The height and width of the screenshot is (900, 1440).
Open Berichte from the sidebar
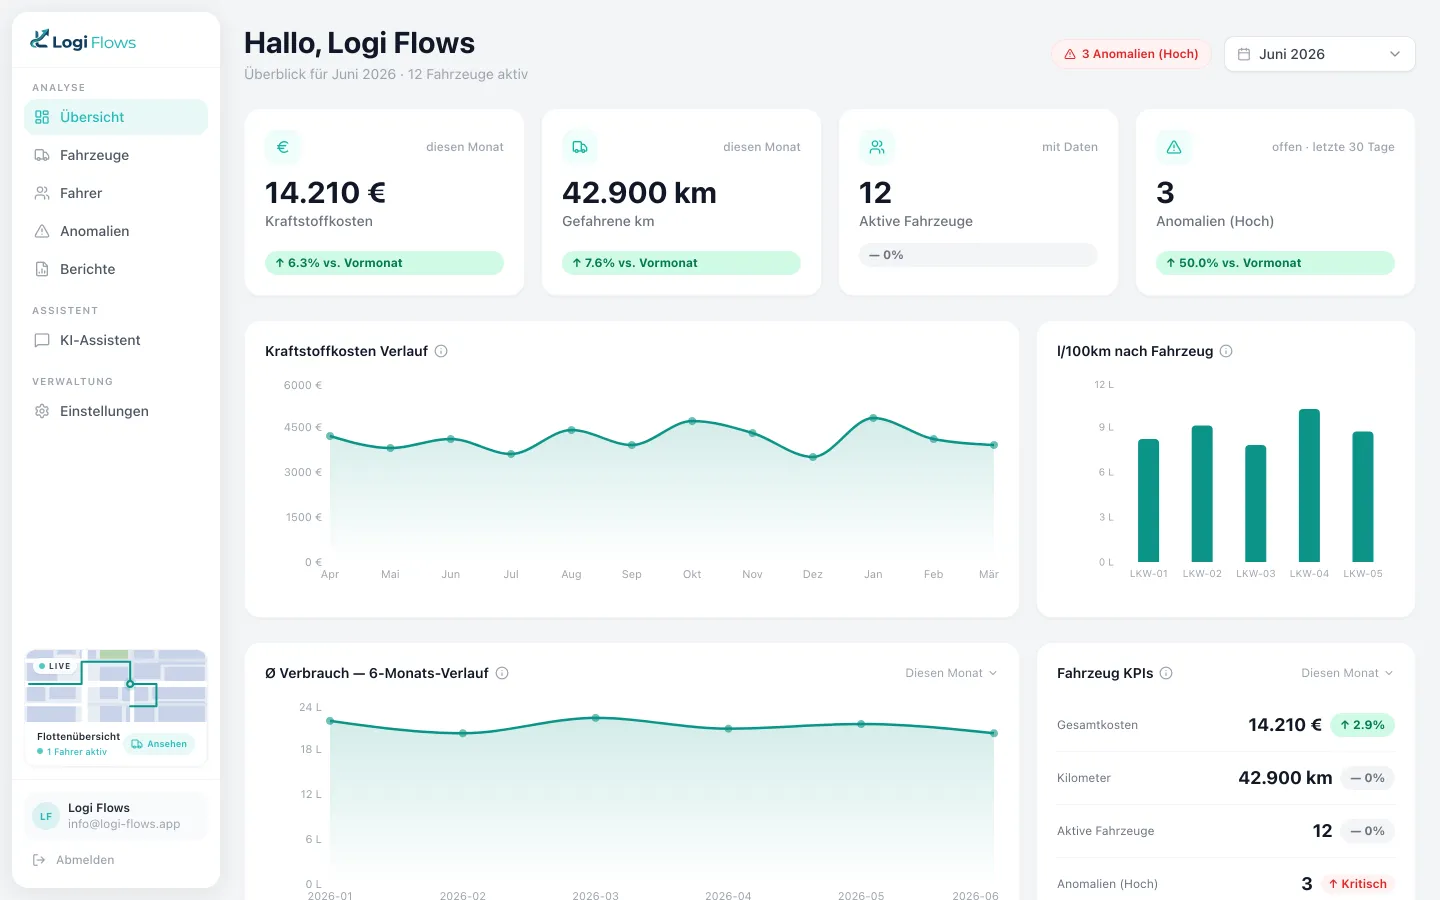point(116,269)
